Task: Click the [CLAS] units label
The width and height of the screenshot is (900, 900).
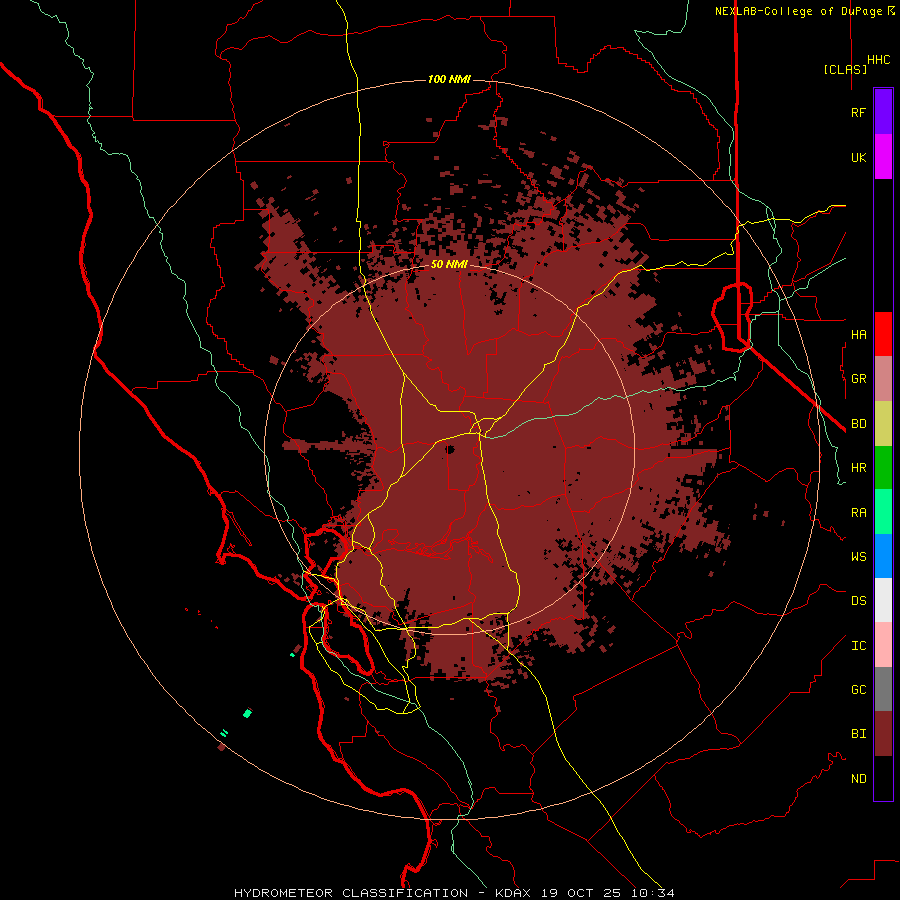Action: point(845,70)
